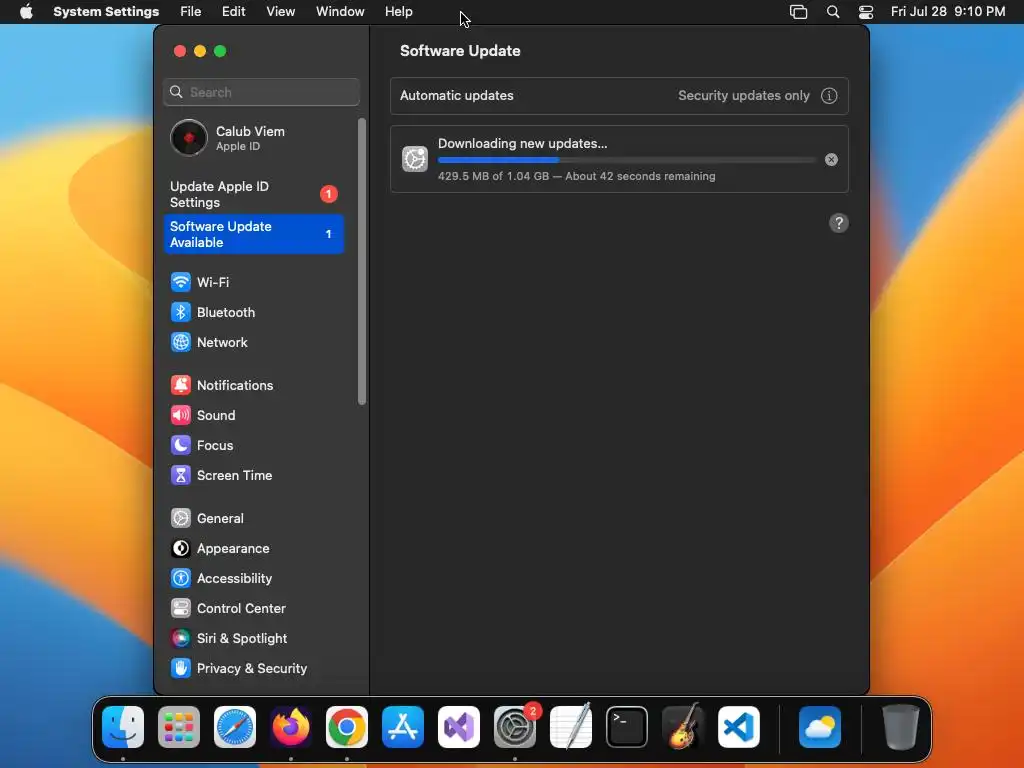Open the Window menu
Image resolution: width=1024 pixels, height=768 pixels.
pos(340,12)
